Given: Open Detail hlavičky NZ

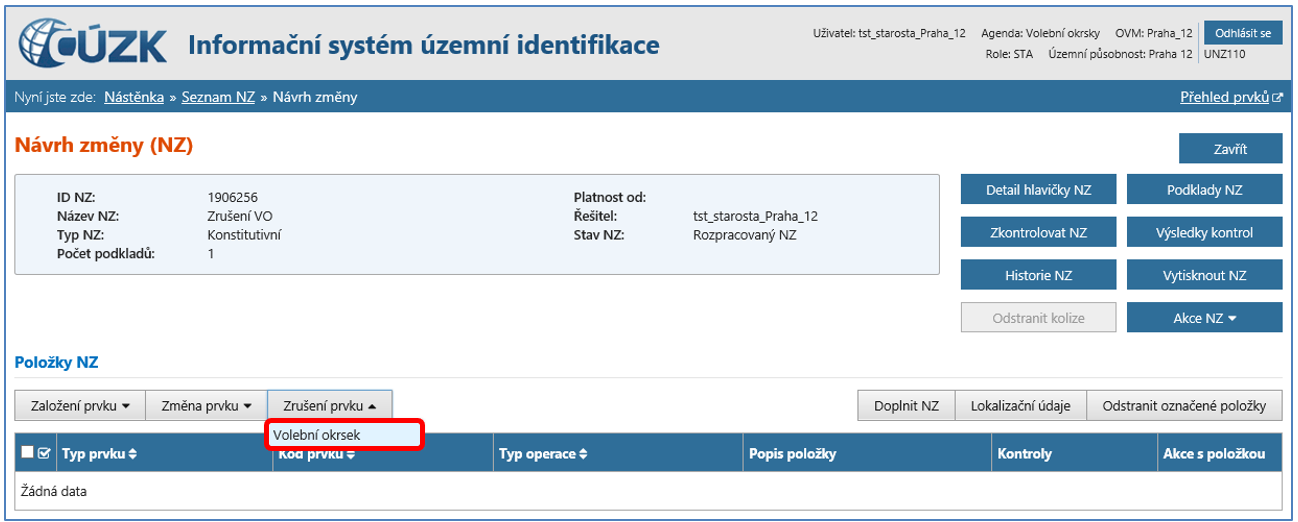Looking at the screenshot, I should click(x=1038, y=190).
